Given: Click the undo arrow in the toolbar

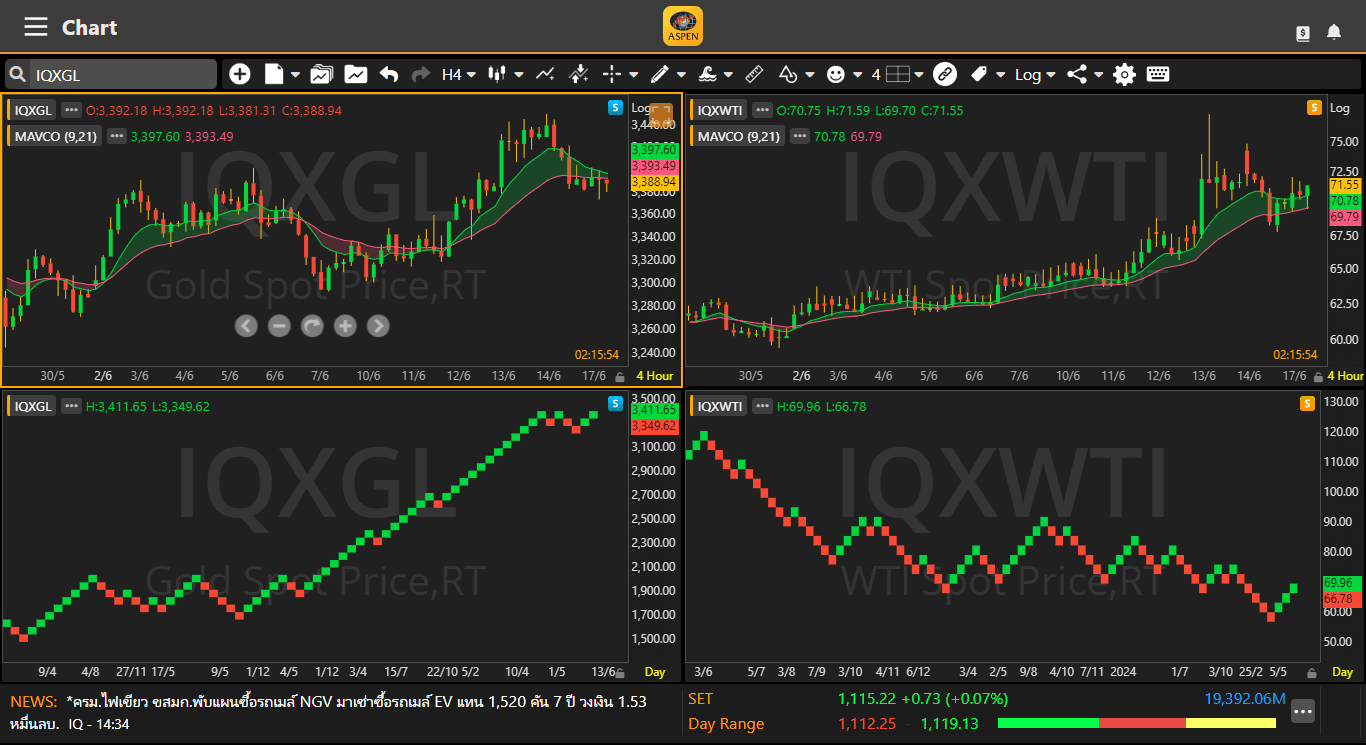Looking at the screenshot, I should click(389, 74).
